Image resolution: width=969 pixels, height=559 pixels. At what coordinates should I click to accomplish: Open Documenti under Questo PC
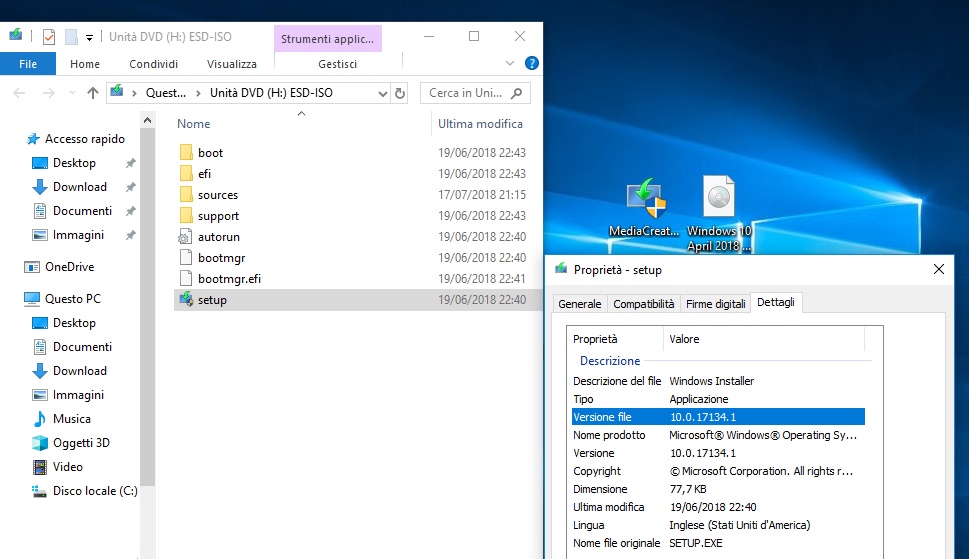pos(82,347)
